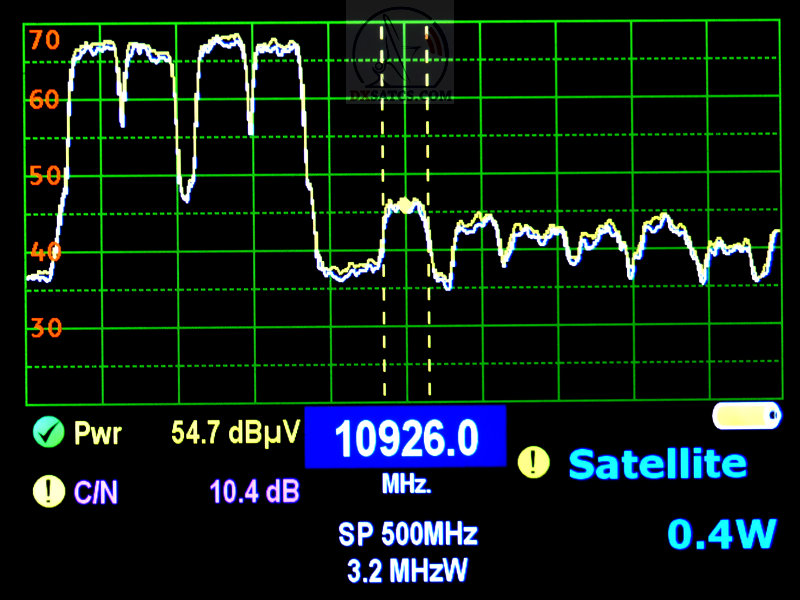Viewport: 800px width, 600px height.
Task: Click the 0.4W power consumption value
Action: [722, 535]
